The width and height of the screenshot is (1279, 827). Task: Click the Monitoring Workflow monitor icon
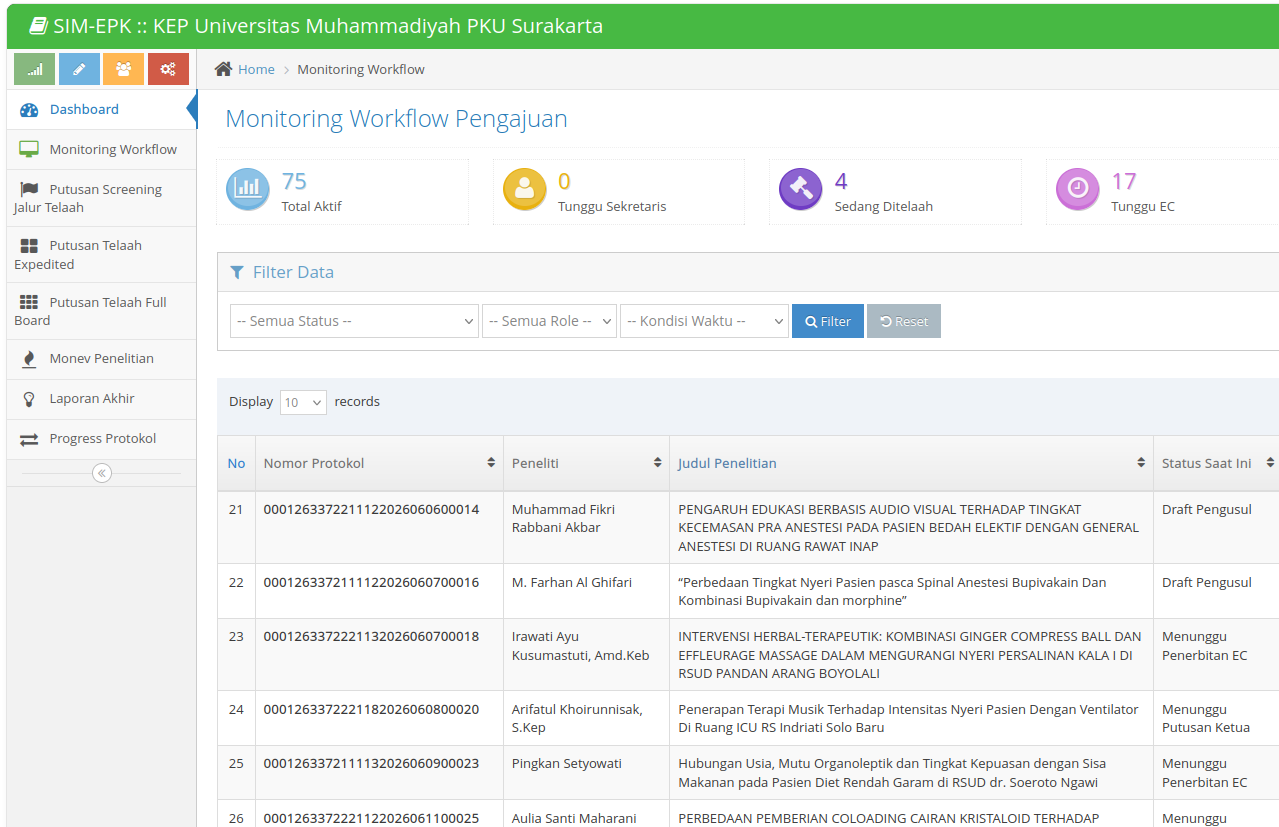pyautogui.click(x=29, y=149)
